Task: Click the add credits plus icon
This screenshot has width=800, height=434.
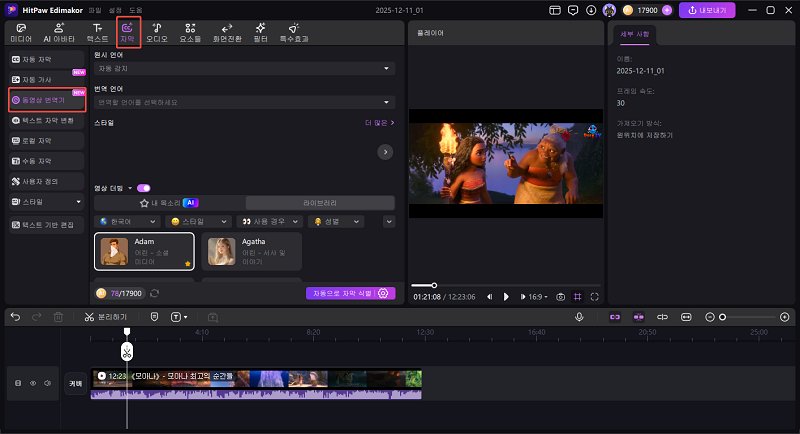Action: pyautogui.click(x=667, y=10)
